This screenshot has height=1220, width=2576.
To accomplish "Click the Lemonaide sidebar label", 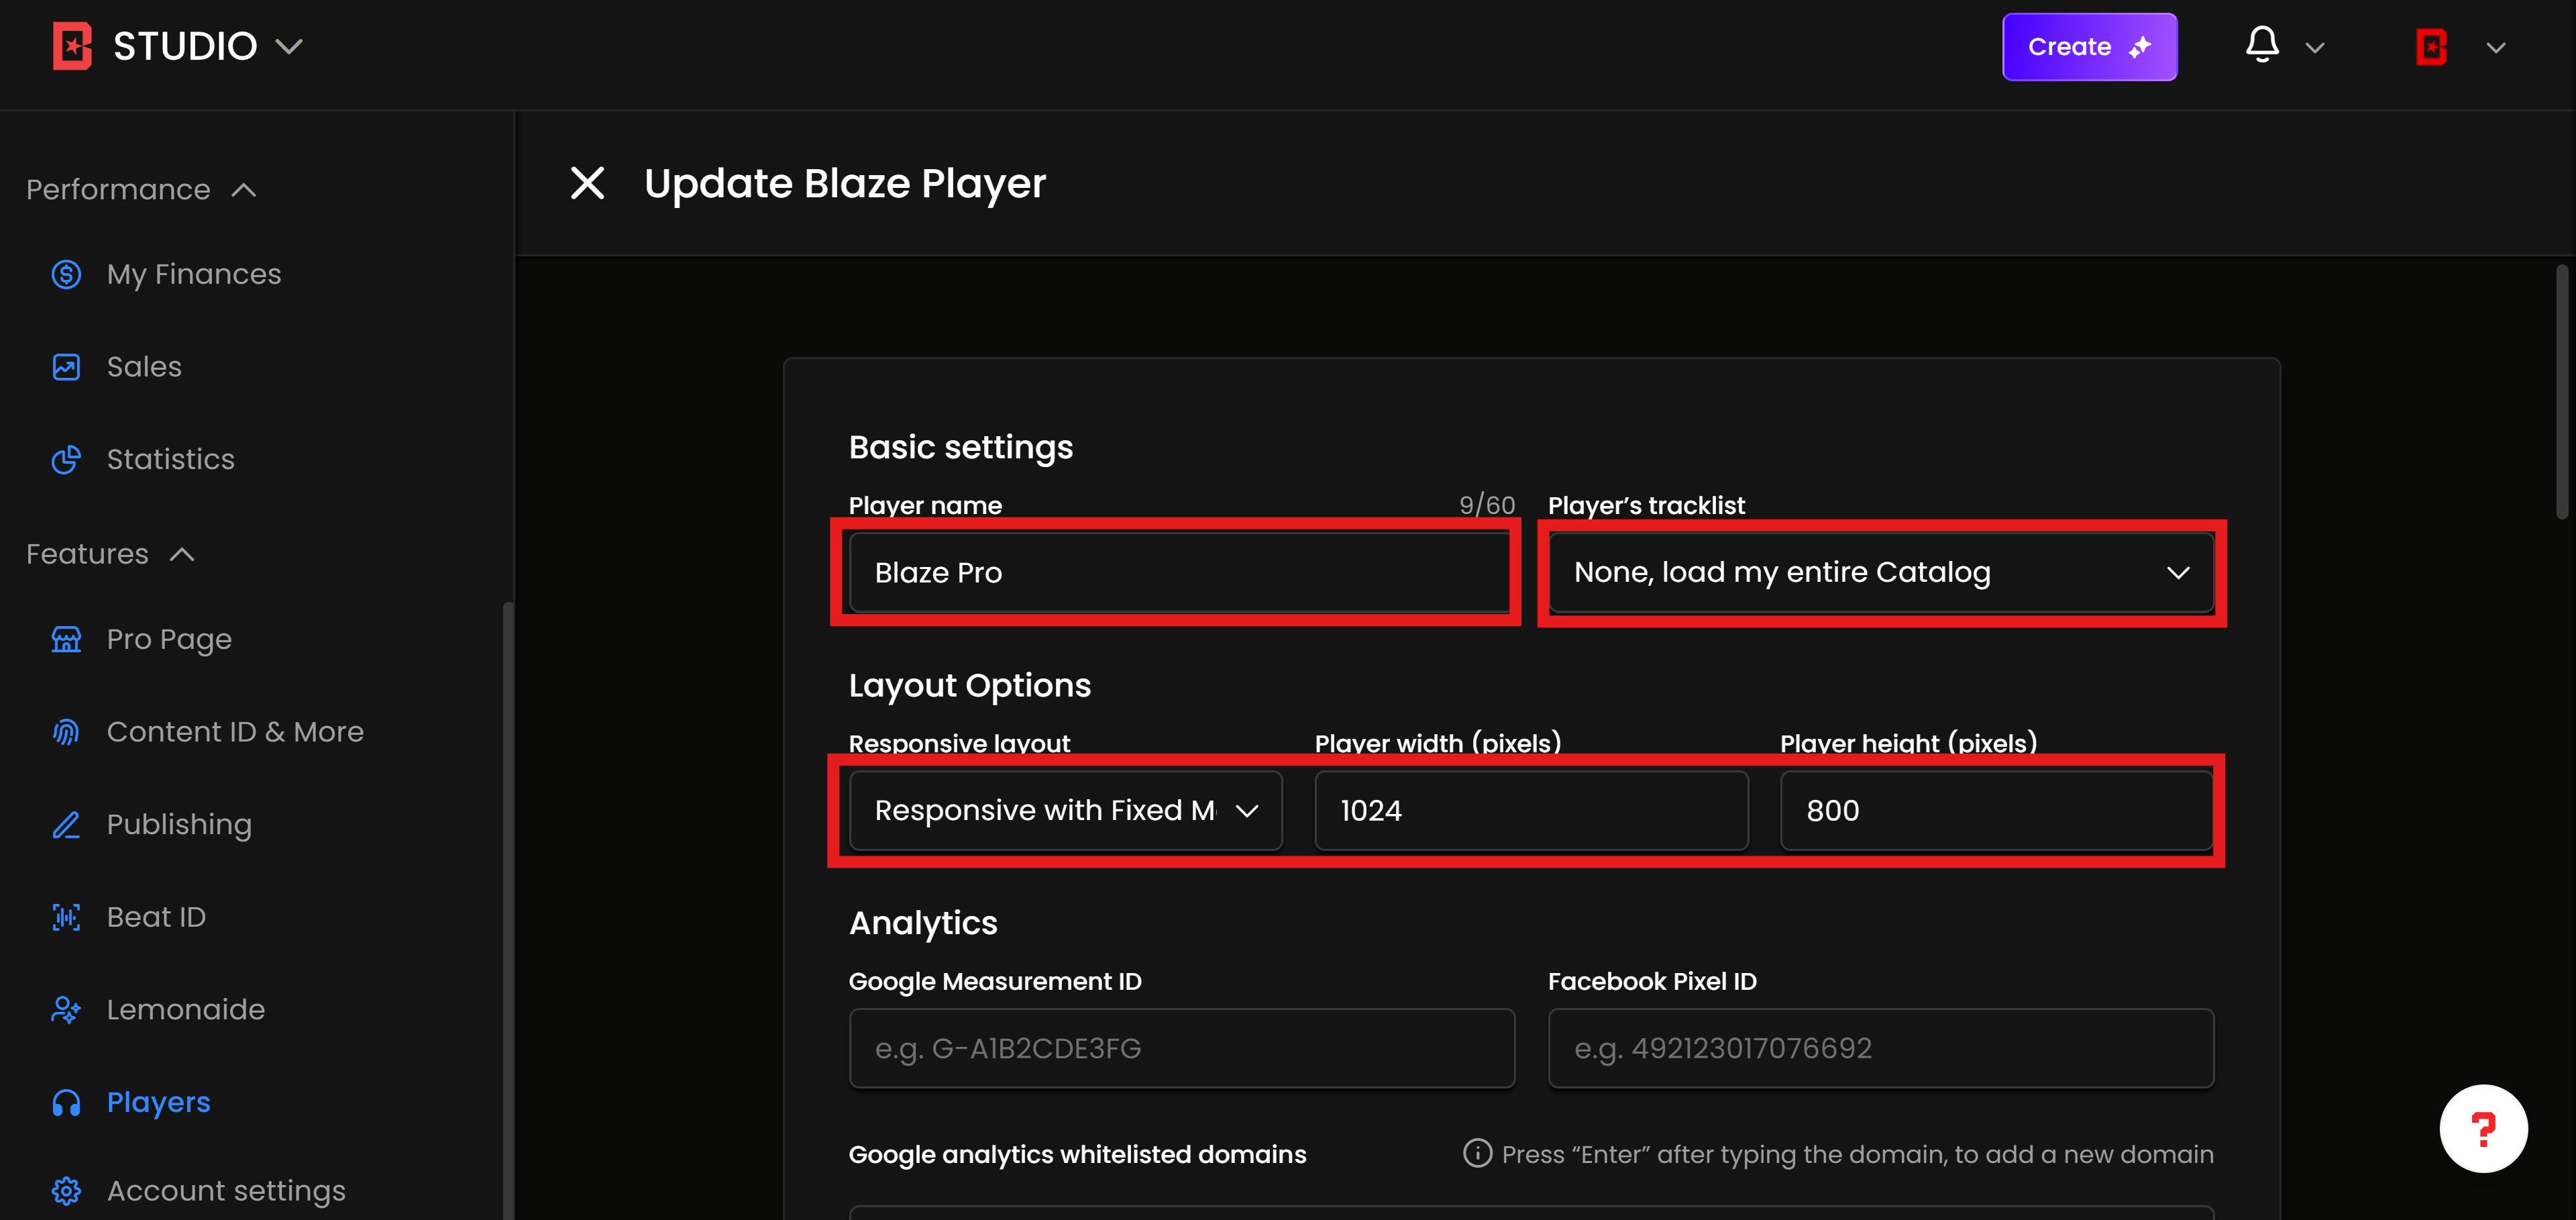I will (x=185, y=1010).
